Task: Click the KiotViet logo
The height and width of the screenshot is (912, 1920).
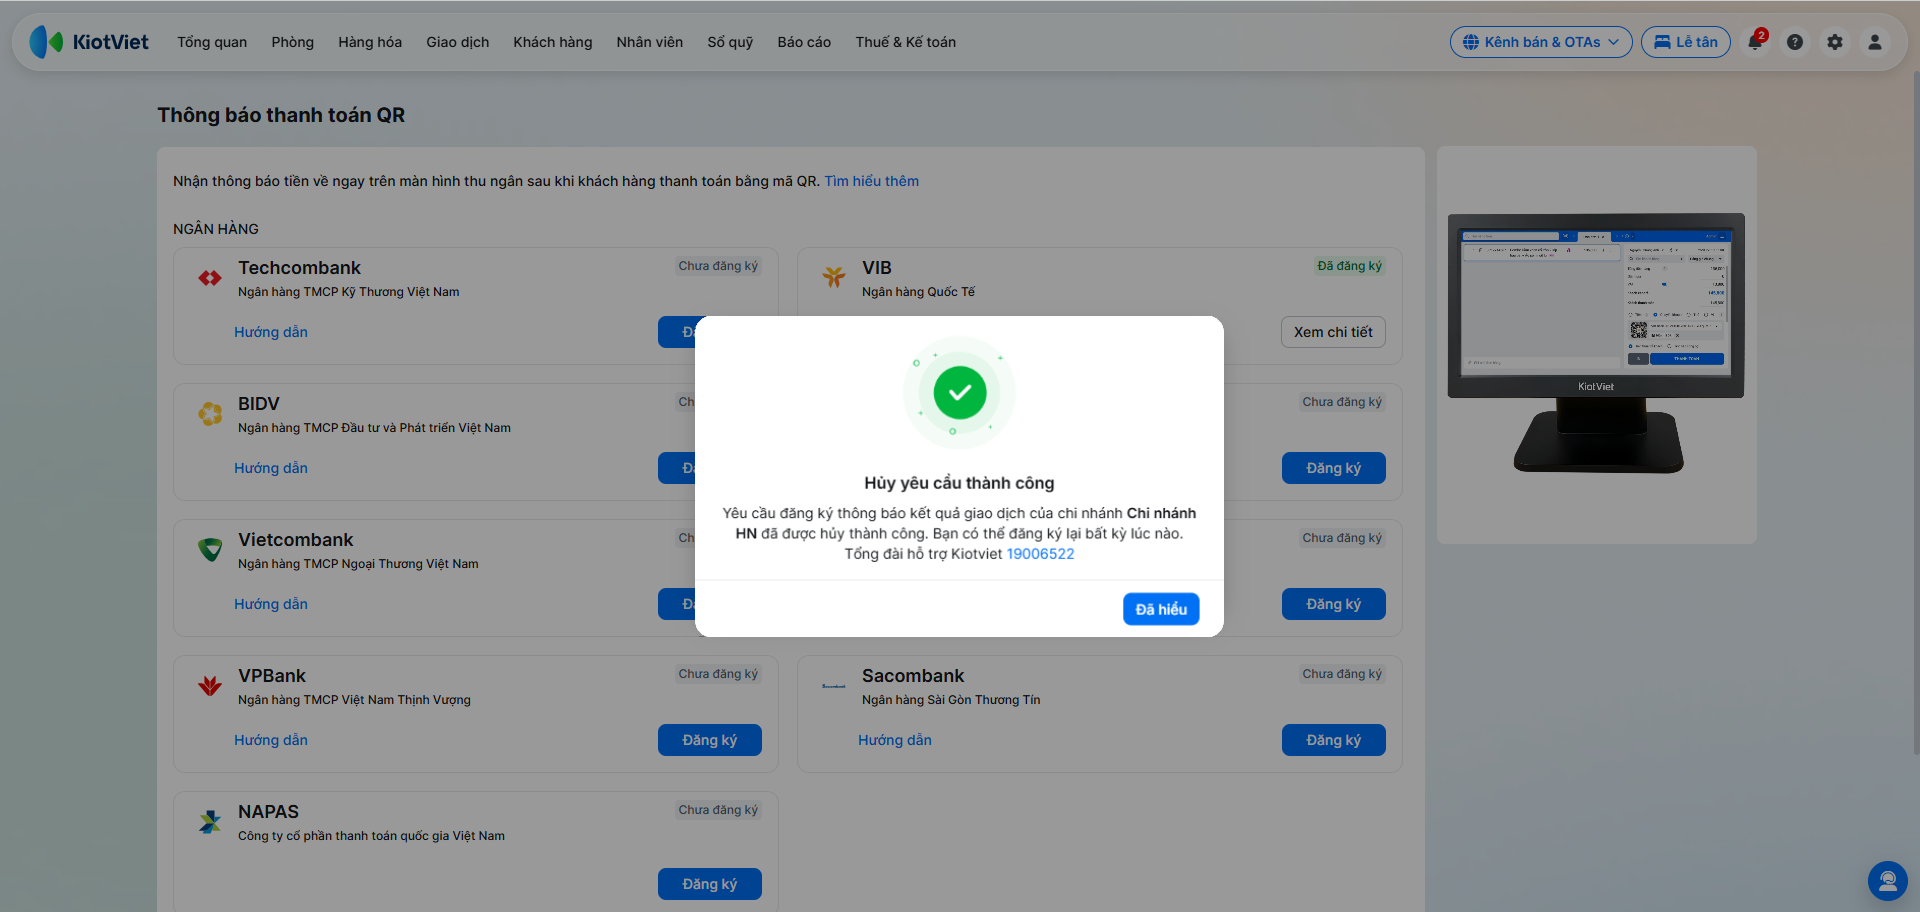Action: tap(89, 42)
